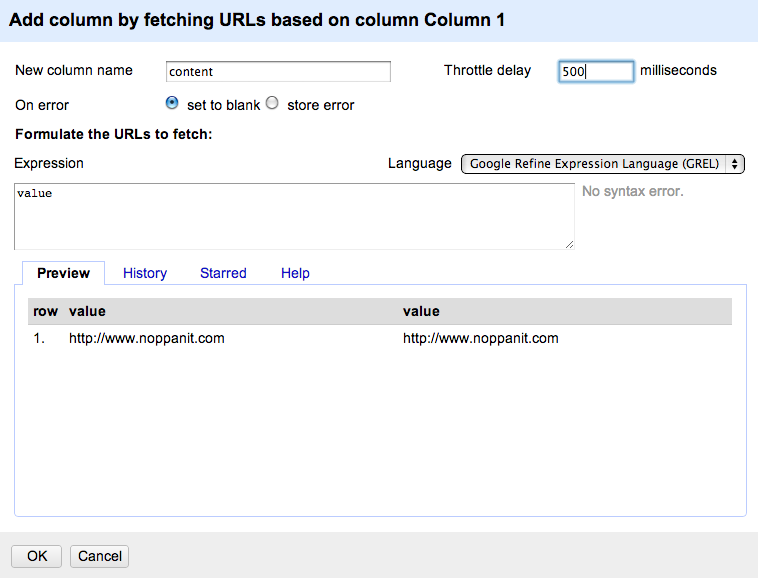Click the up-down arrows of the Language selector

(734, 164)
